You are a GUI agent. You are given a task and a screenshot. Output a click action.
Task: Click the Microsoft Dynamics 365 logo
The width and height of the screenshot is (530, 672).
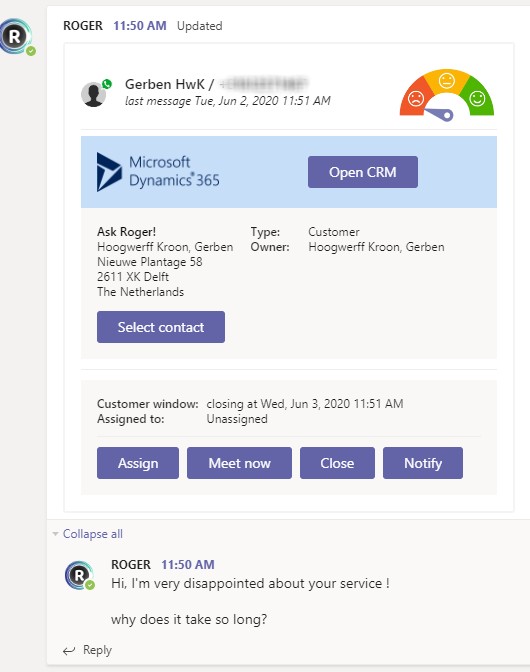pos(158,172)
